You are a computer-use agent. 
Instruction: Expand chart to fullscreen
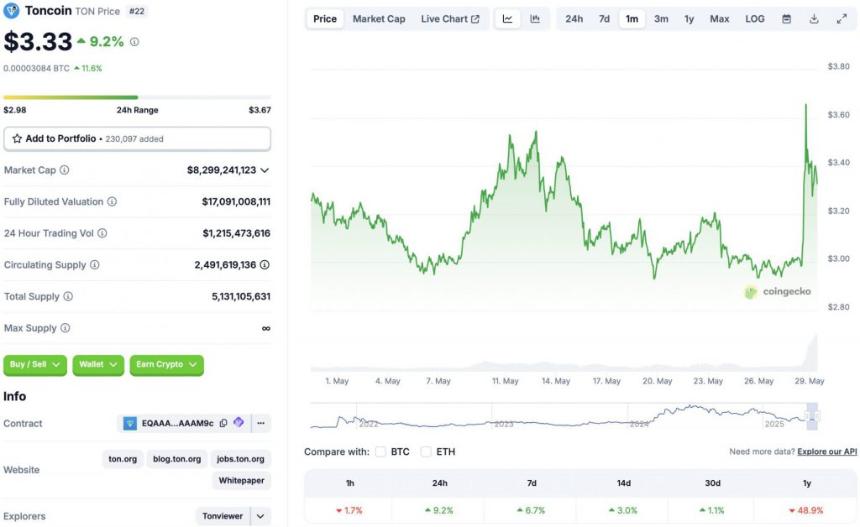841,19
